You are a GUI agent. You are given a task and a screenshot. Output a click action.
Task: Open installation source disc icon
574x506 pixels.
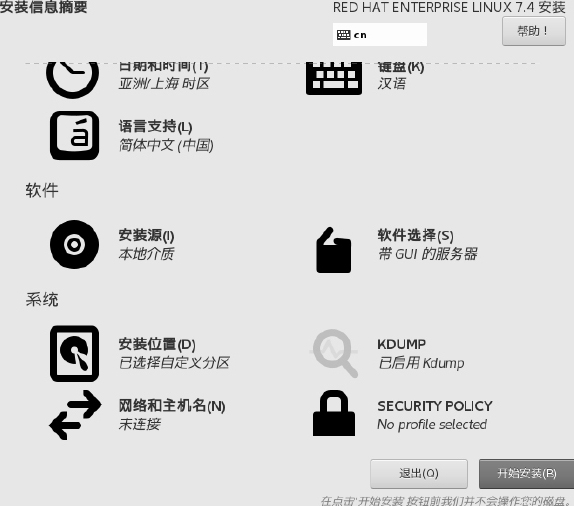74,244
